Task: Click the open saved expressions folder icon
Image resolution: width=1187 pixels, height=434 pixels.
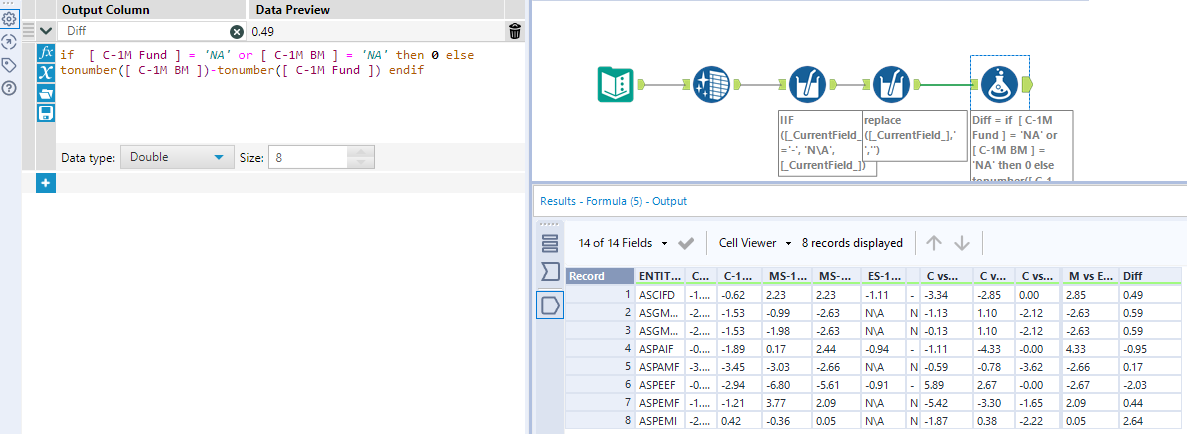Action: pos(45,92)
